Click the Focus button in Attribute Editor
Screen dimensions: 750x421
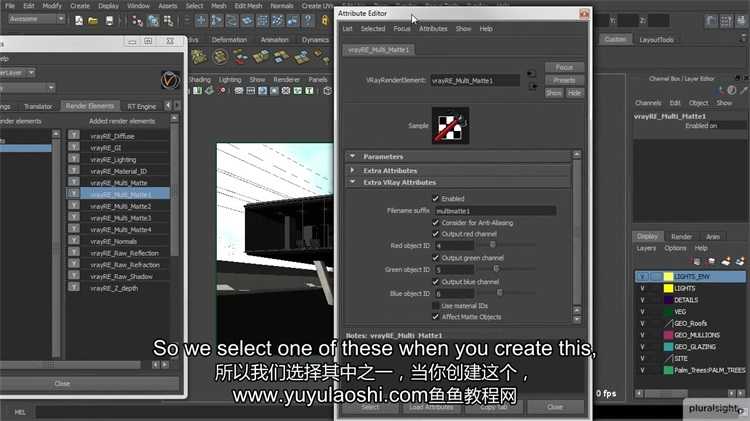pos(564,67)
